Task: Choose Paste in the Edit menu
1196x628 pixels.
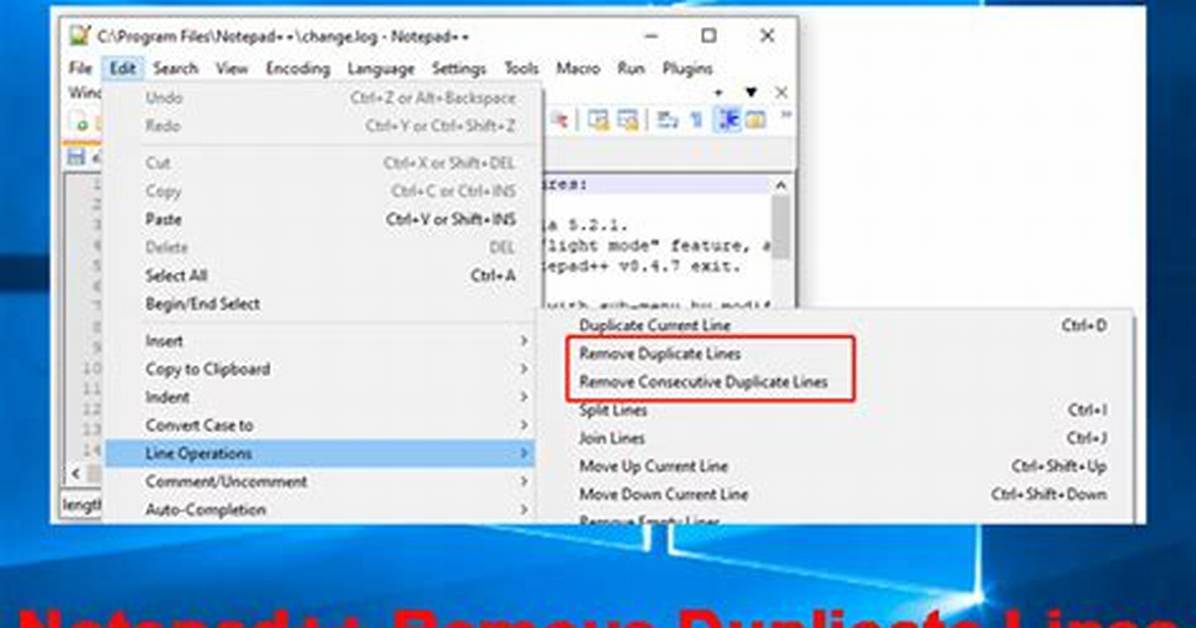Action: click(x=320, y=220)
